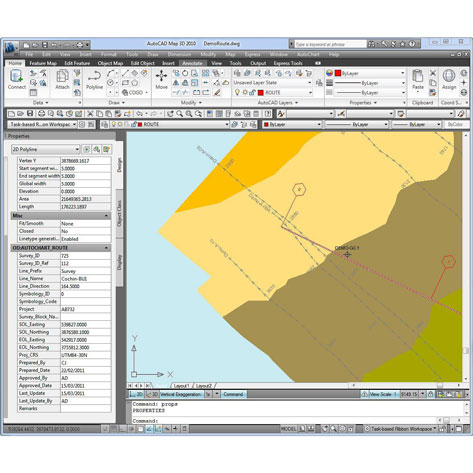
Task: Click Zoom magnifier in the standard toolbar
Action: point(180,114)
